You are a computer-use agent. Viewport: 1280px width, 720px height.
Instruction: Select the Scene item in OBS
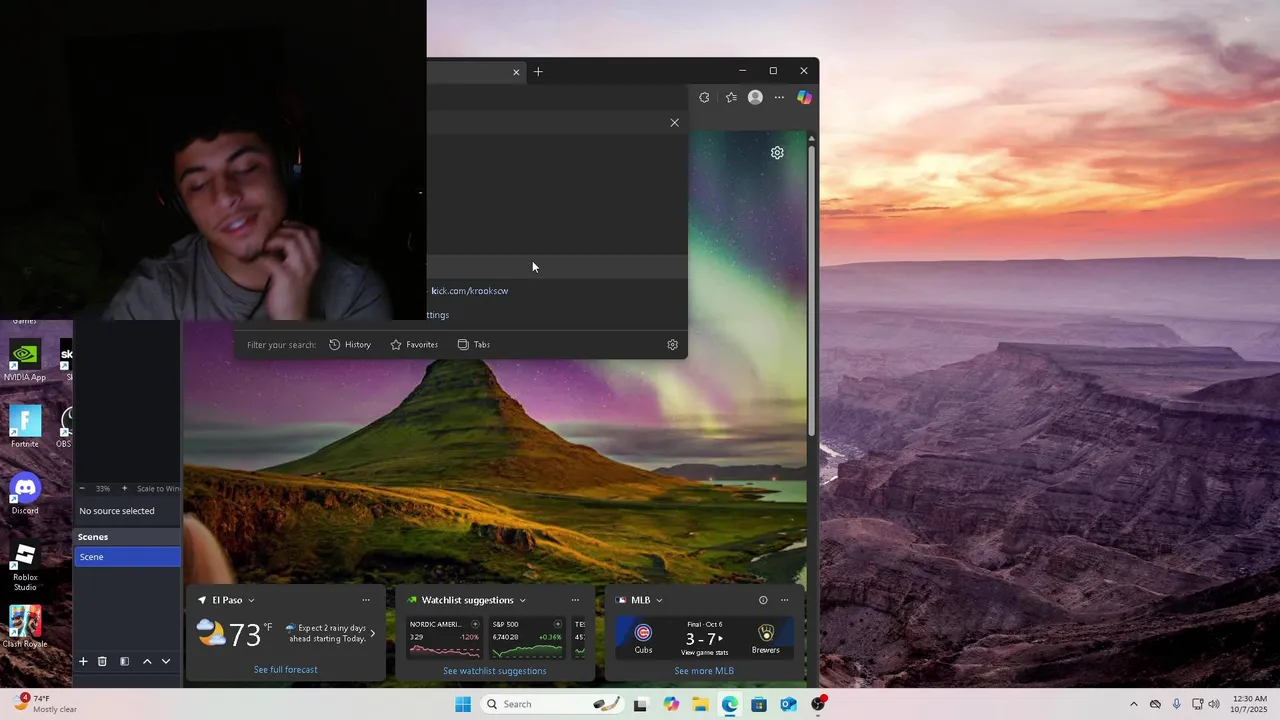pyautogui.click(x=127, y=557)
